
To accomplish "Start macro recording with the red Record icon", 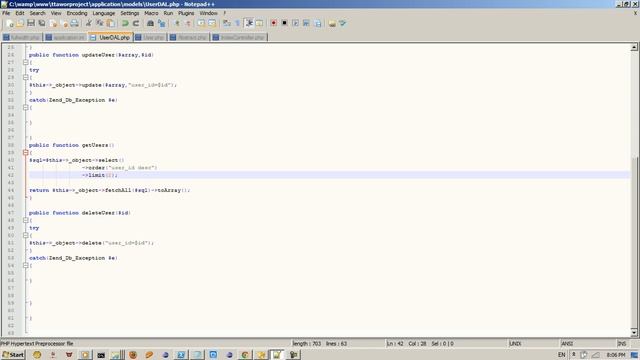I will [273, 23].
